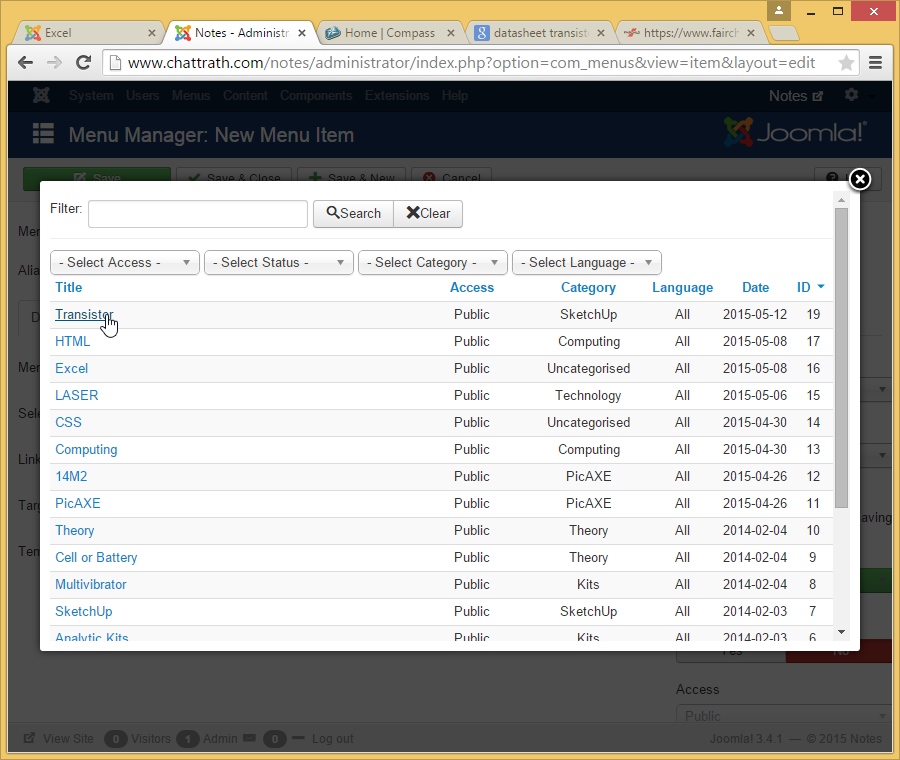Reload the page with refresh icon
Image resolution: width=900 pixels, height=760 pixels.
84,62
